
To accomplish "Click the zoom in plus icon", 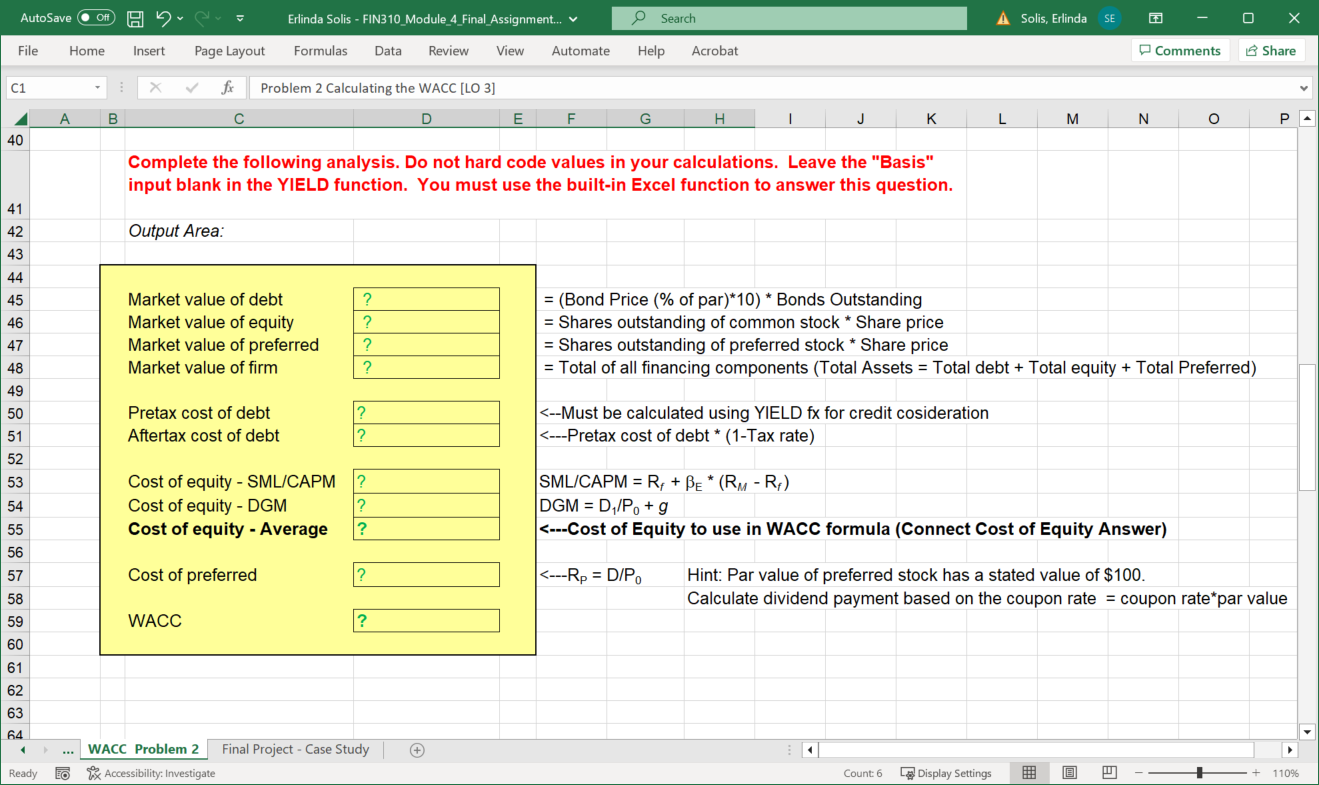I will (x=1256, y=773).
